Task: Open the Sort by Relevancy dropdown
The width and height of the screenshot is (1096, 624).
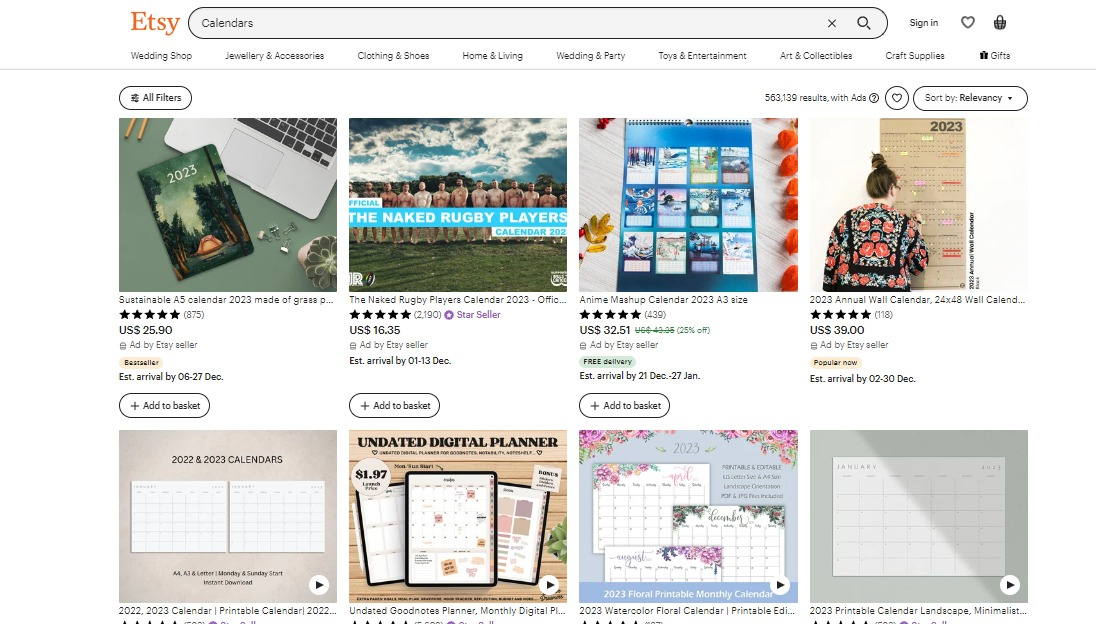Action: [970, 98]
